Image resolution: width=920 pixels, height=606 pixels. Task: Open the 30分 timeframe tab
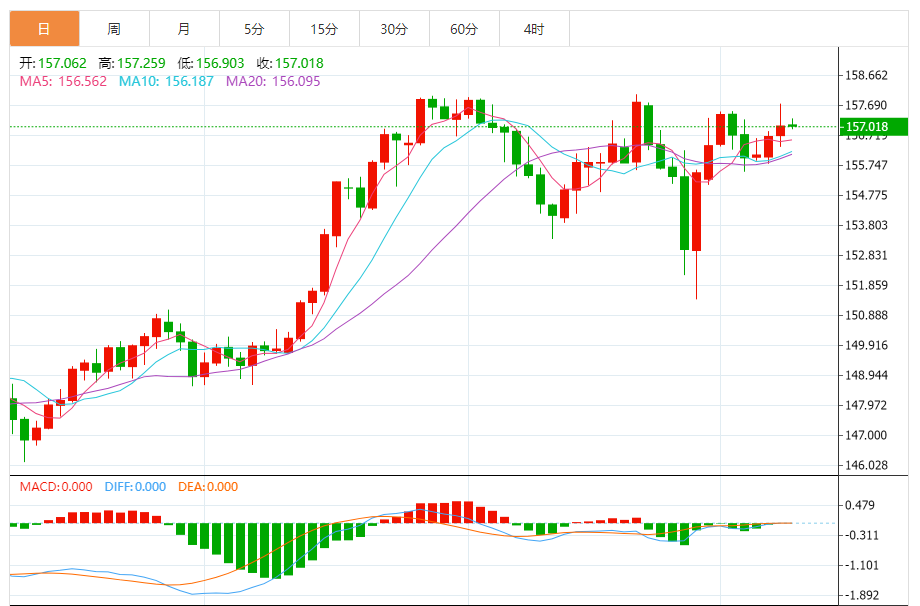[x=394, y=29]
